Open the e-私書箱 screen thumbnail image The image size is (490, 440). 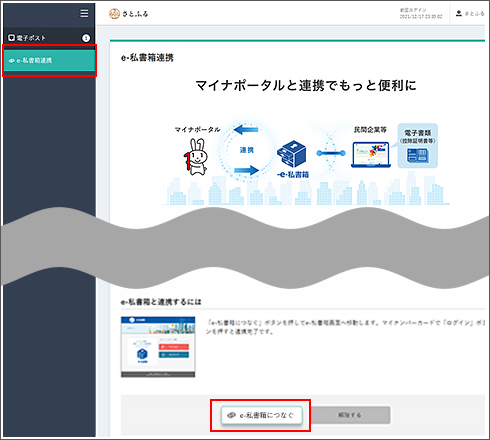point(158,347)
